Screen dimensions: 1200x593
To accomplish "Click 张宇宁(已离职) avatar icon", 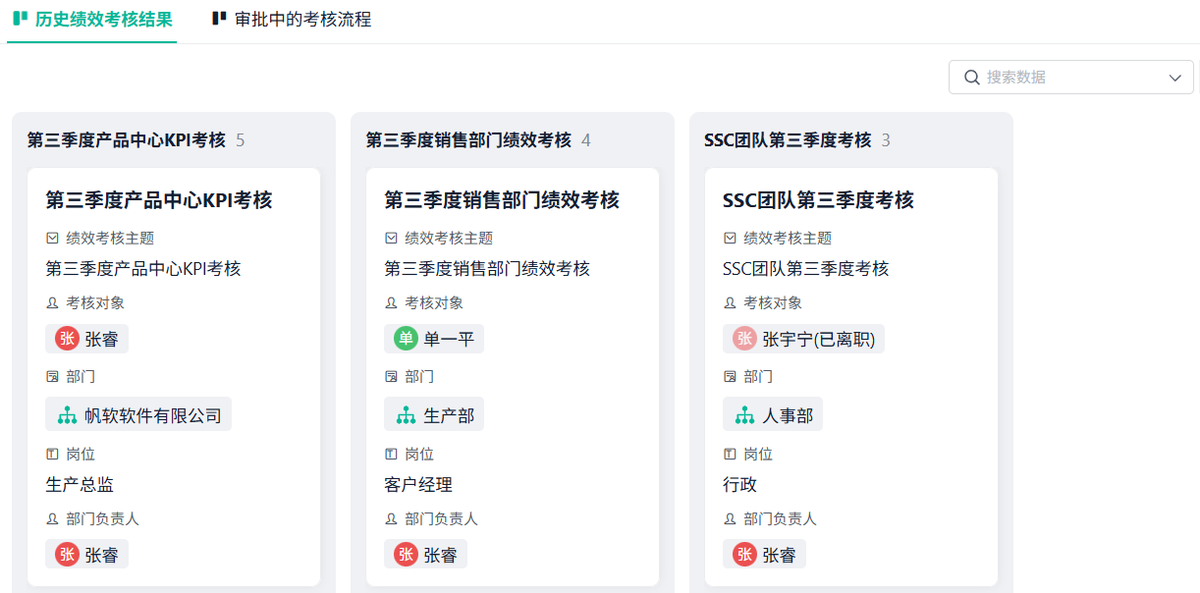I will pos(745,339).
